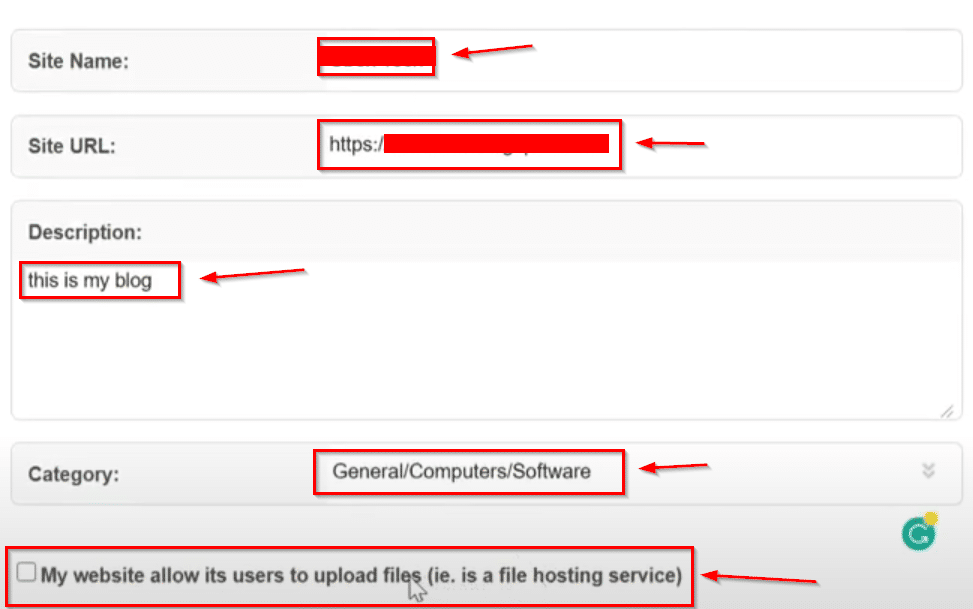Click the 'Site Name:' label
This screenshot has height=609, width=973.
pos(78,61)
